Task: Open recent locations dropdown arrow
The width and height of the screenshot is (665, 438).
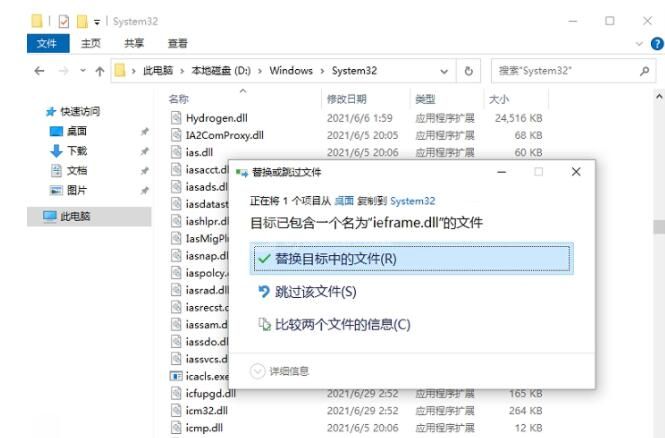Action: pos(83,70)
